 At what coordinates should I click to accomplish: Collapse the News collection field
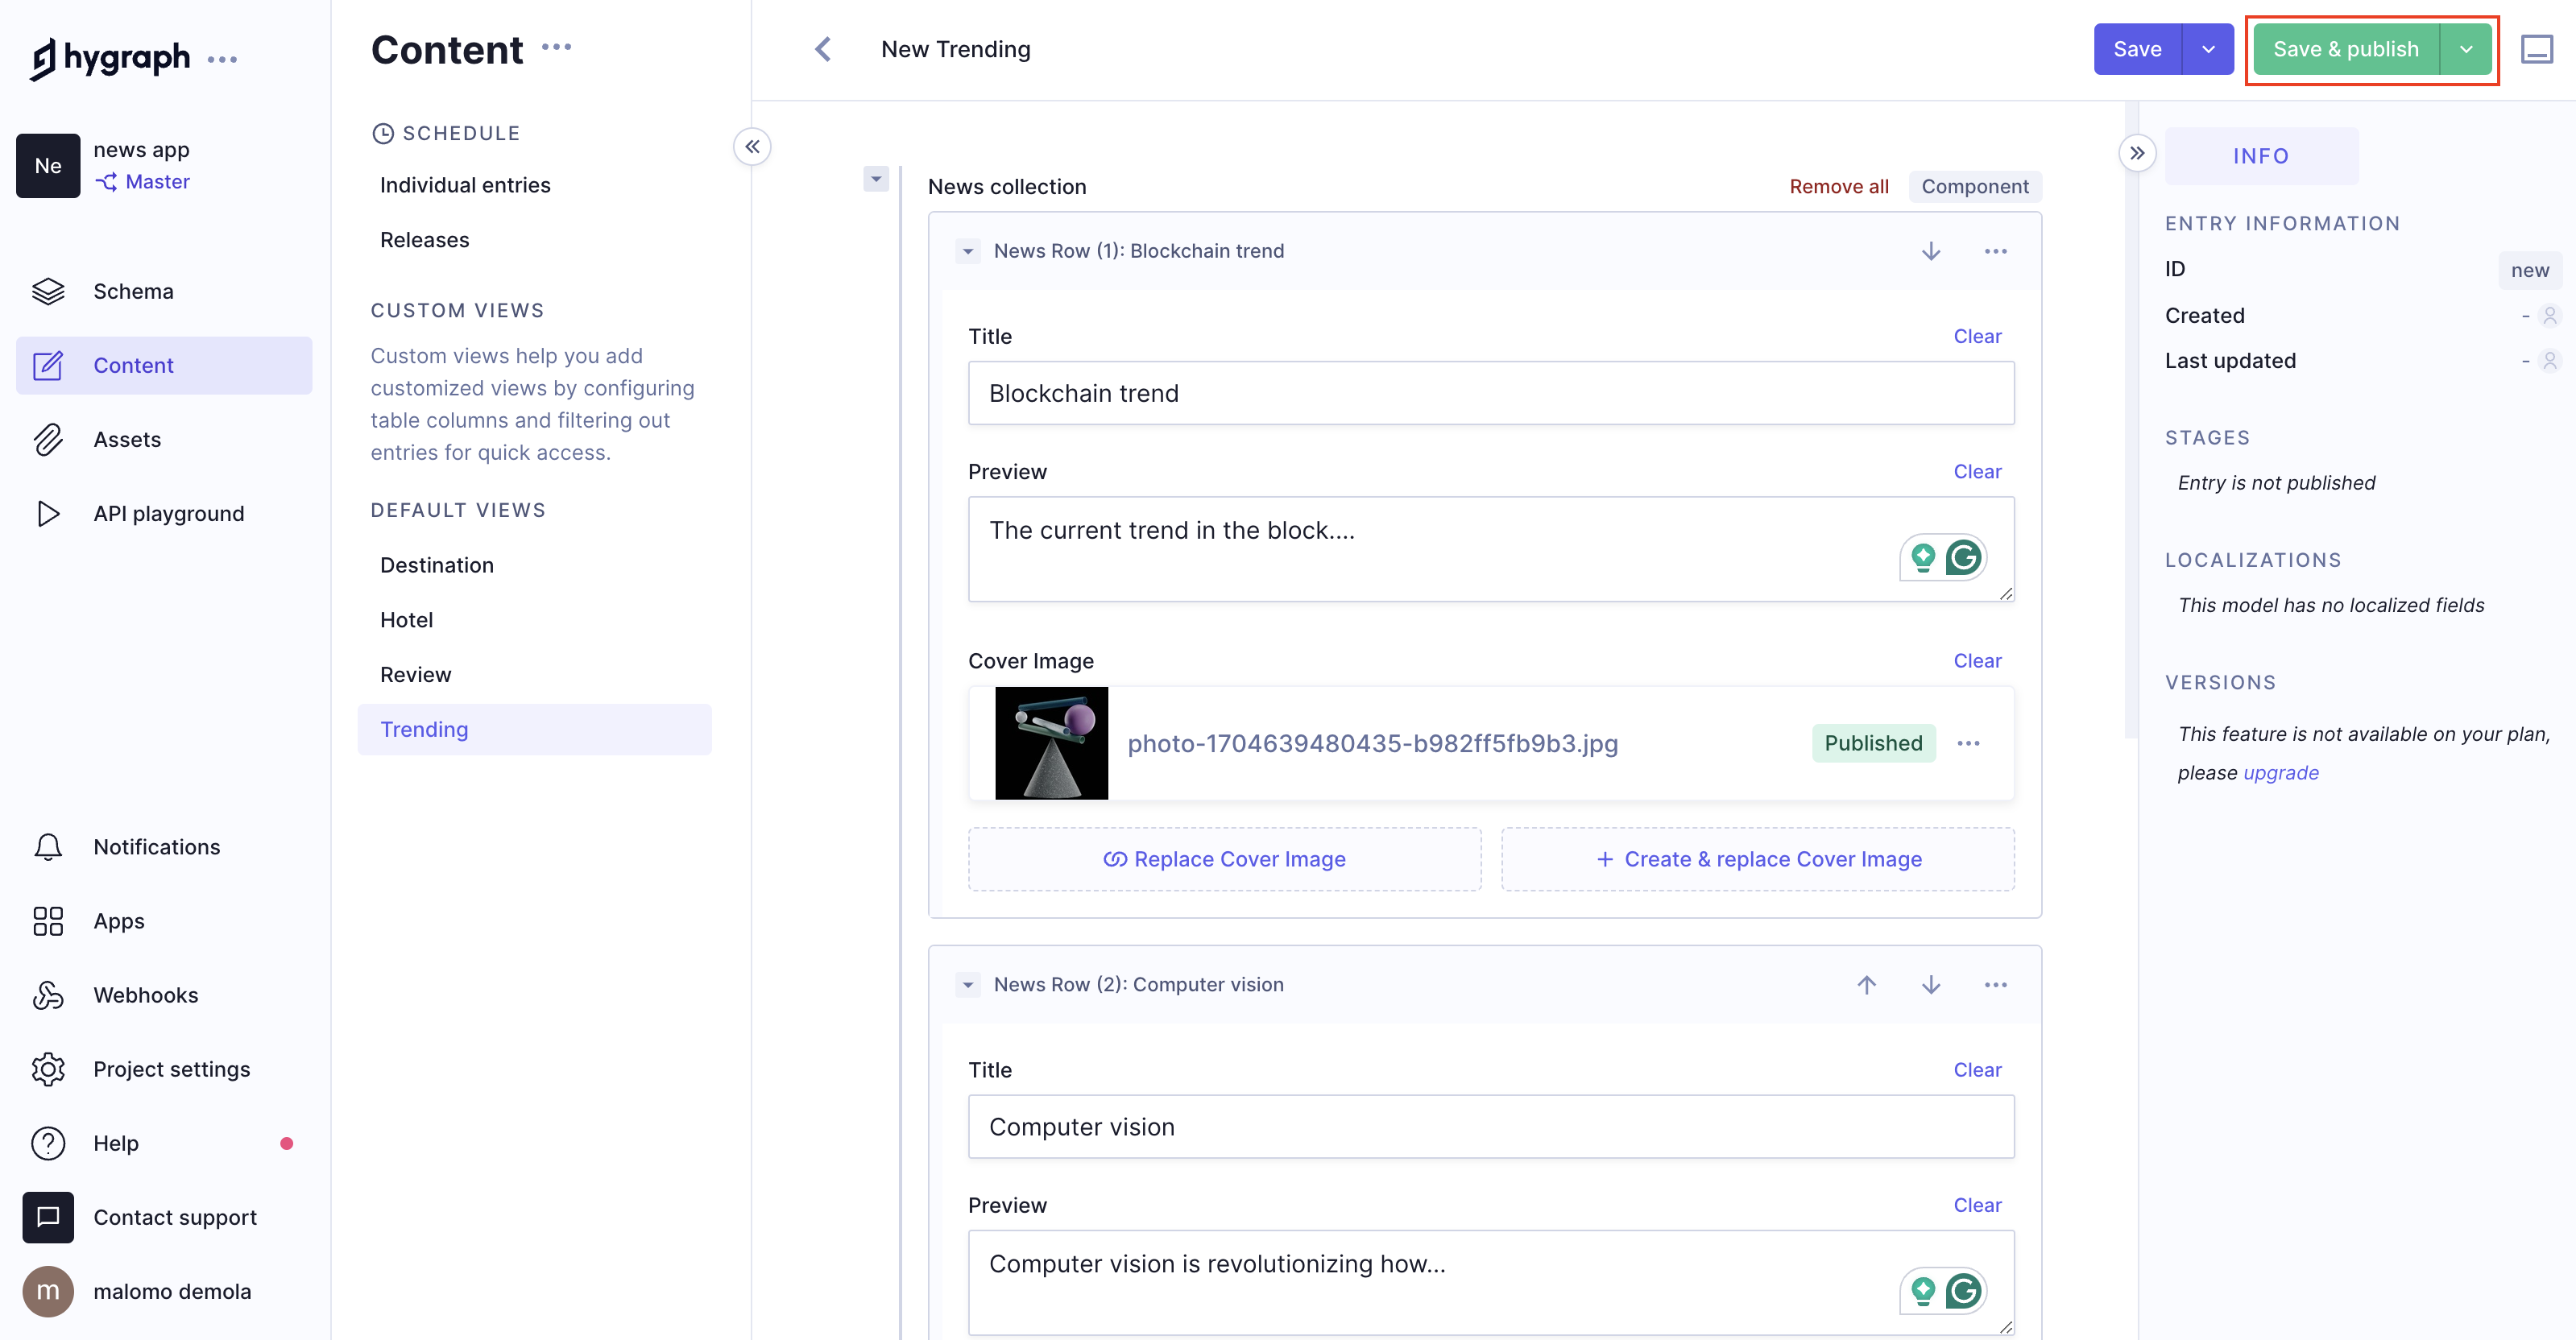click(876, 179)
